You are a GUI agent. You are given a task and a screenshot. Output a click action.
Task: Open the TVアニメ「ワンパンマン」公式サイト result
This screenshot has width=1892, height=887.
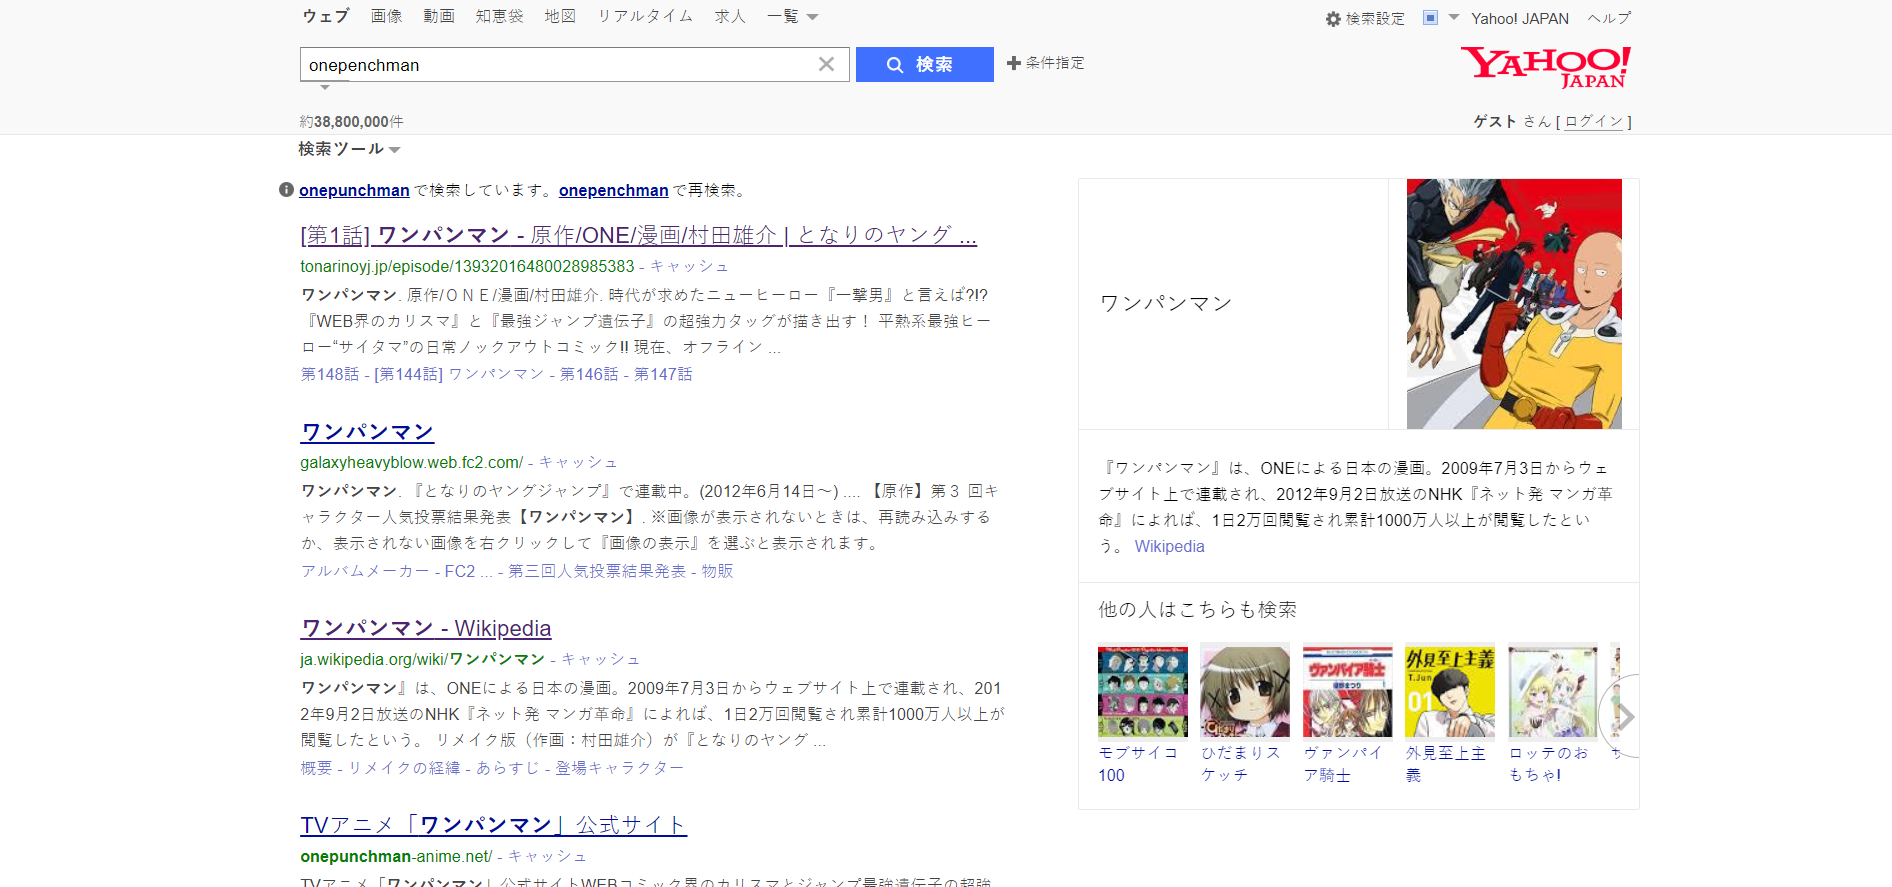[493, 825]
